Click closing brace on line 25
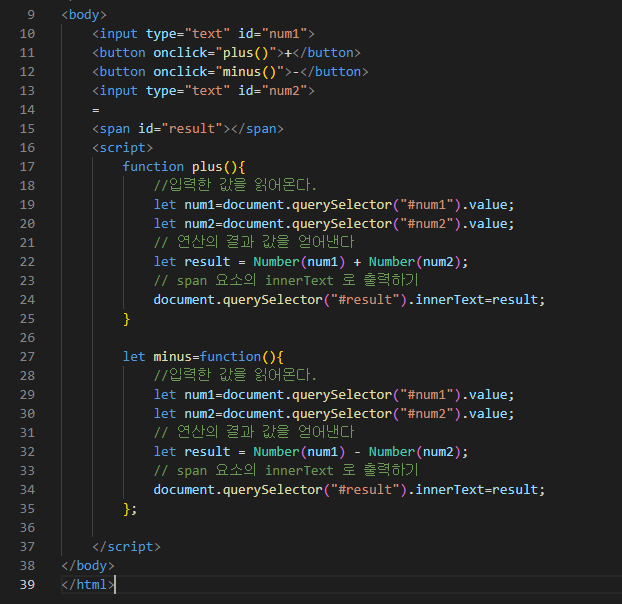This screenshot has width=622, height=604. click(127, 319)
